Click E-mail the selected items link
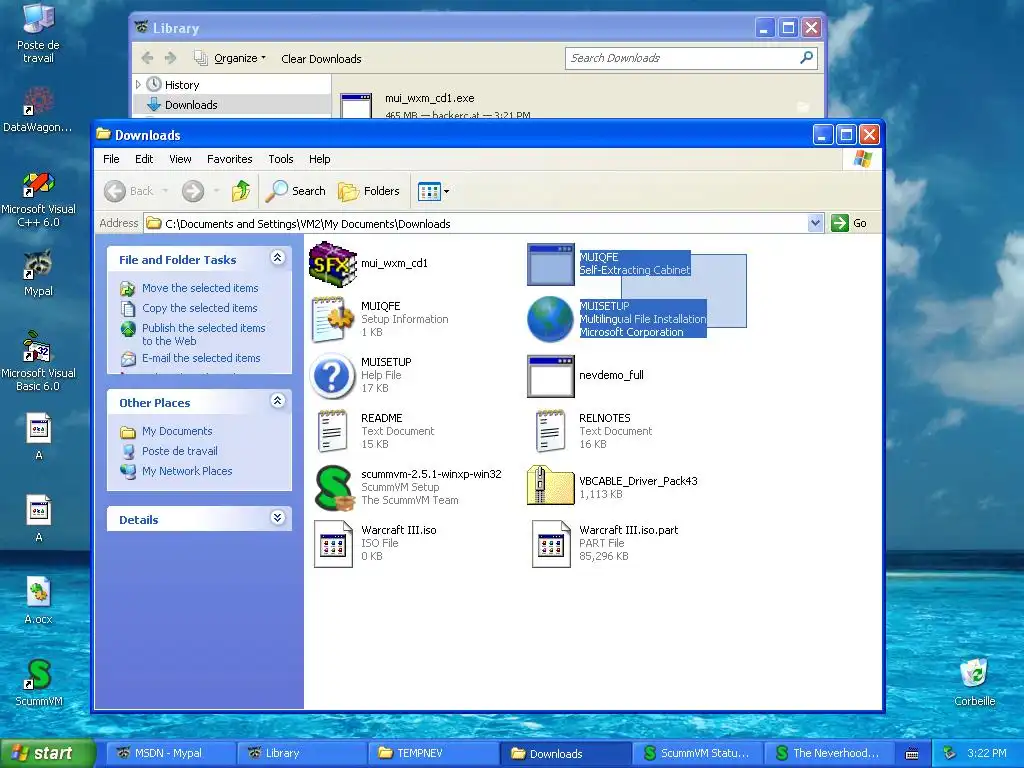The width and height of the screenshot is (1024, 768). coord(201,358)
